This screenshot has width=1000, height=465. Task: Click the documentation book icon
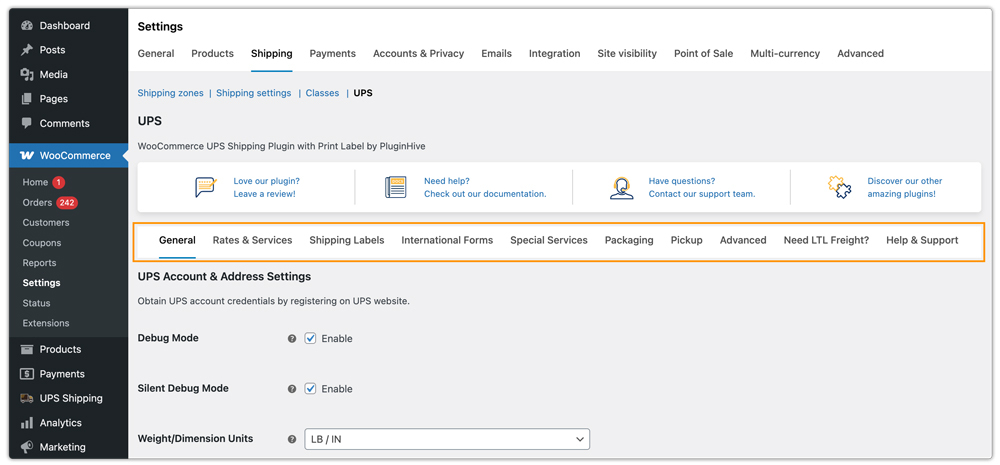point(395,188)
